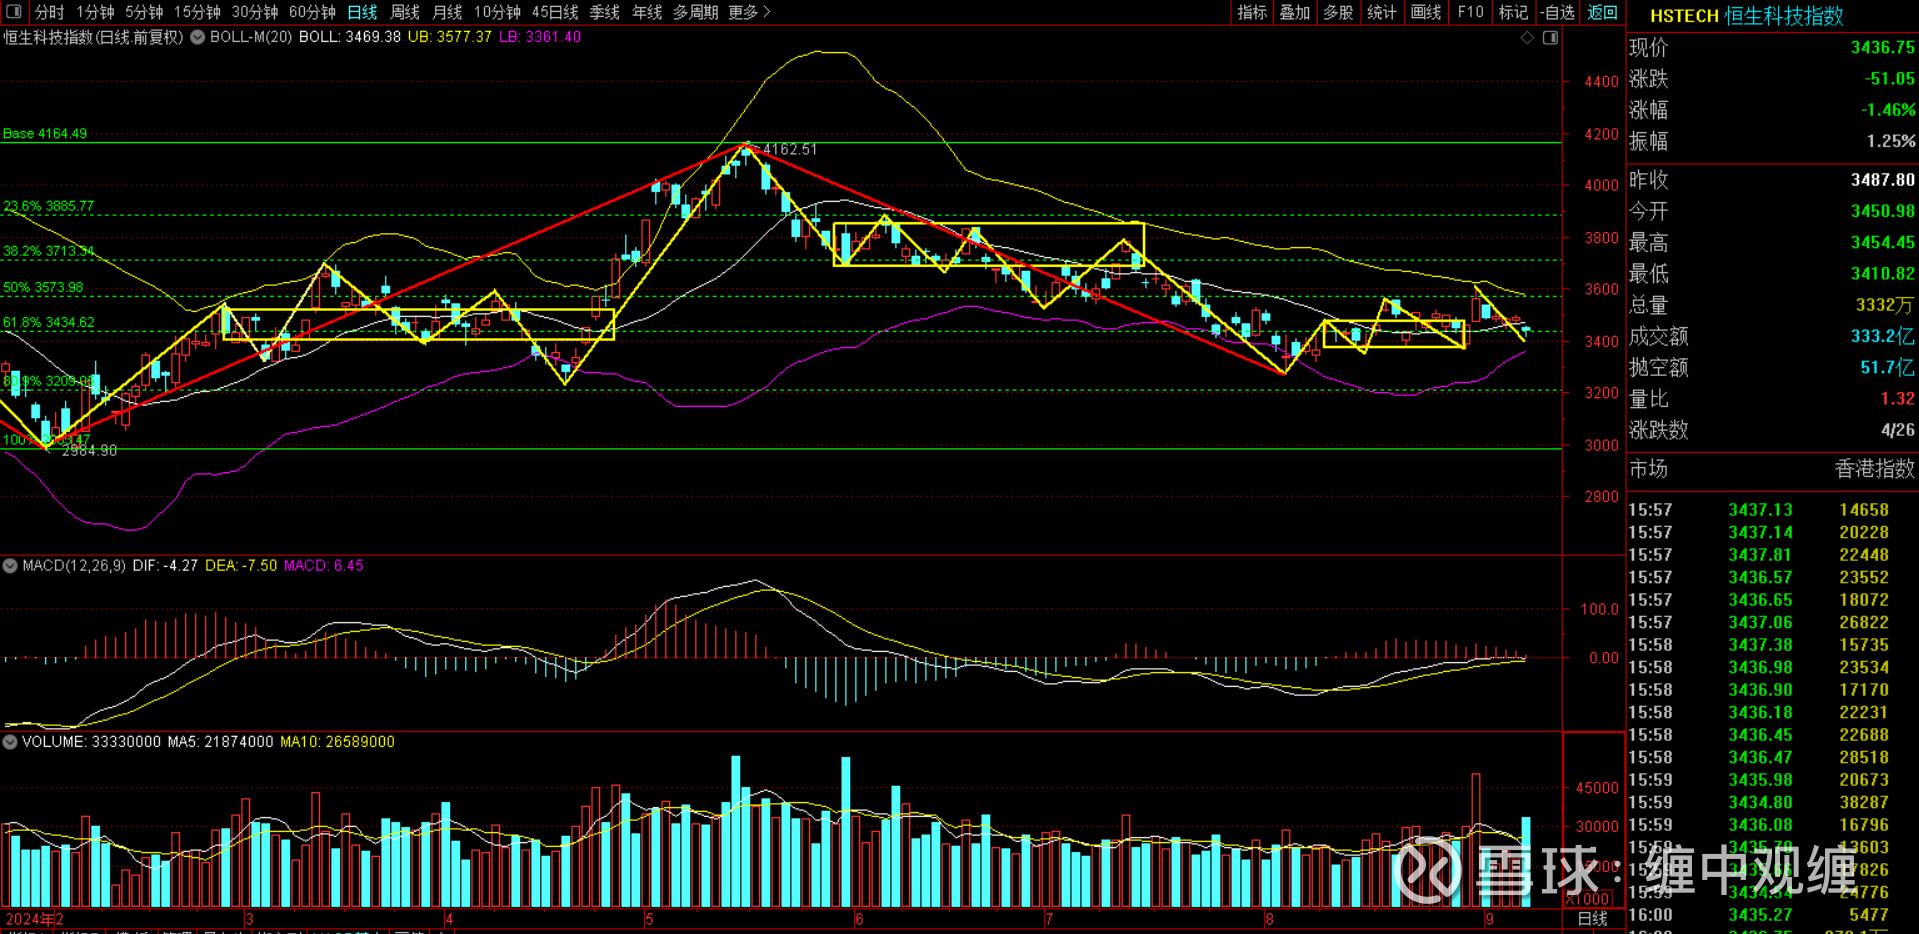The height and width of the screenshot is (934, 1919).
Task: Click the 统计 statistics tool
Action: coord(1382,12)
